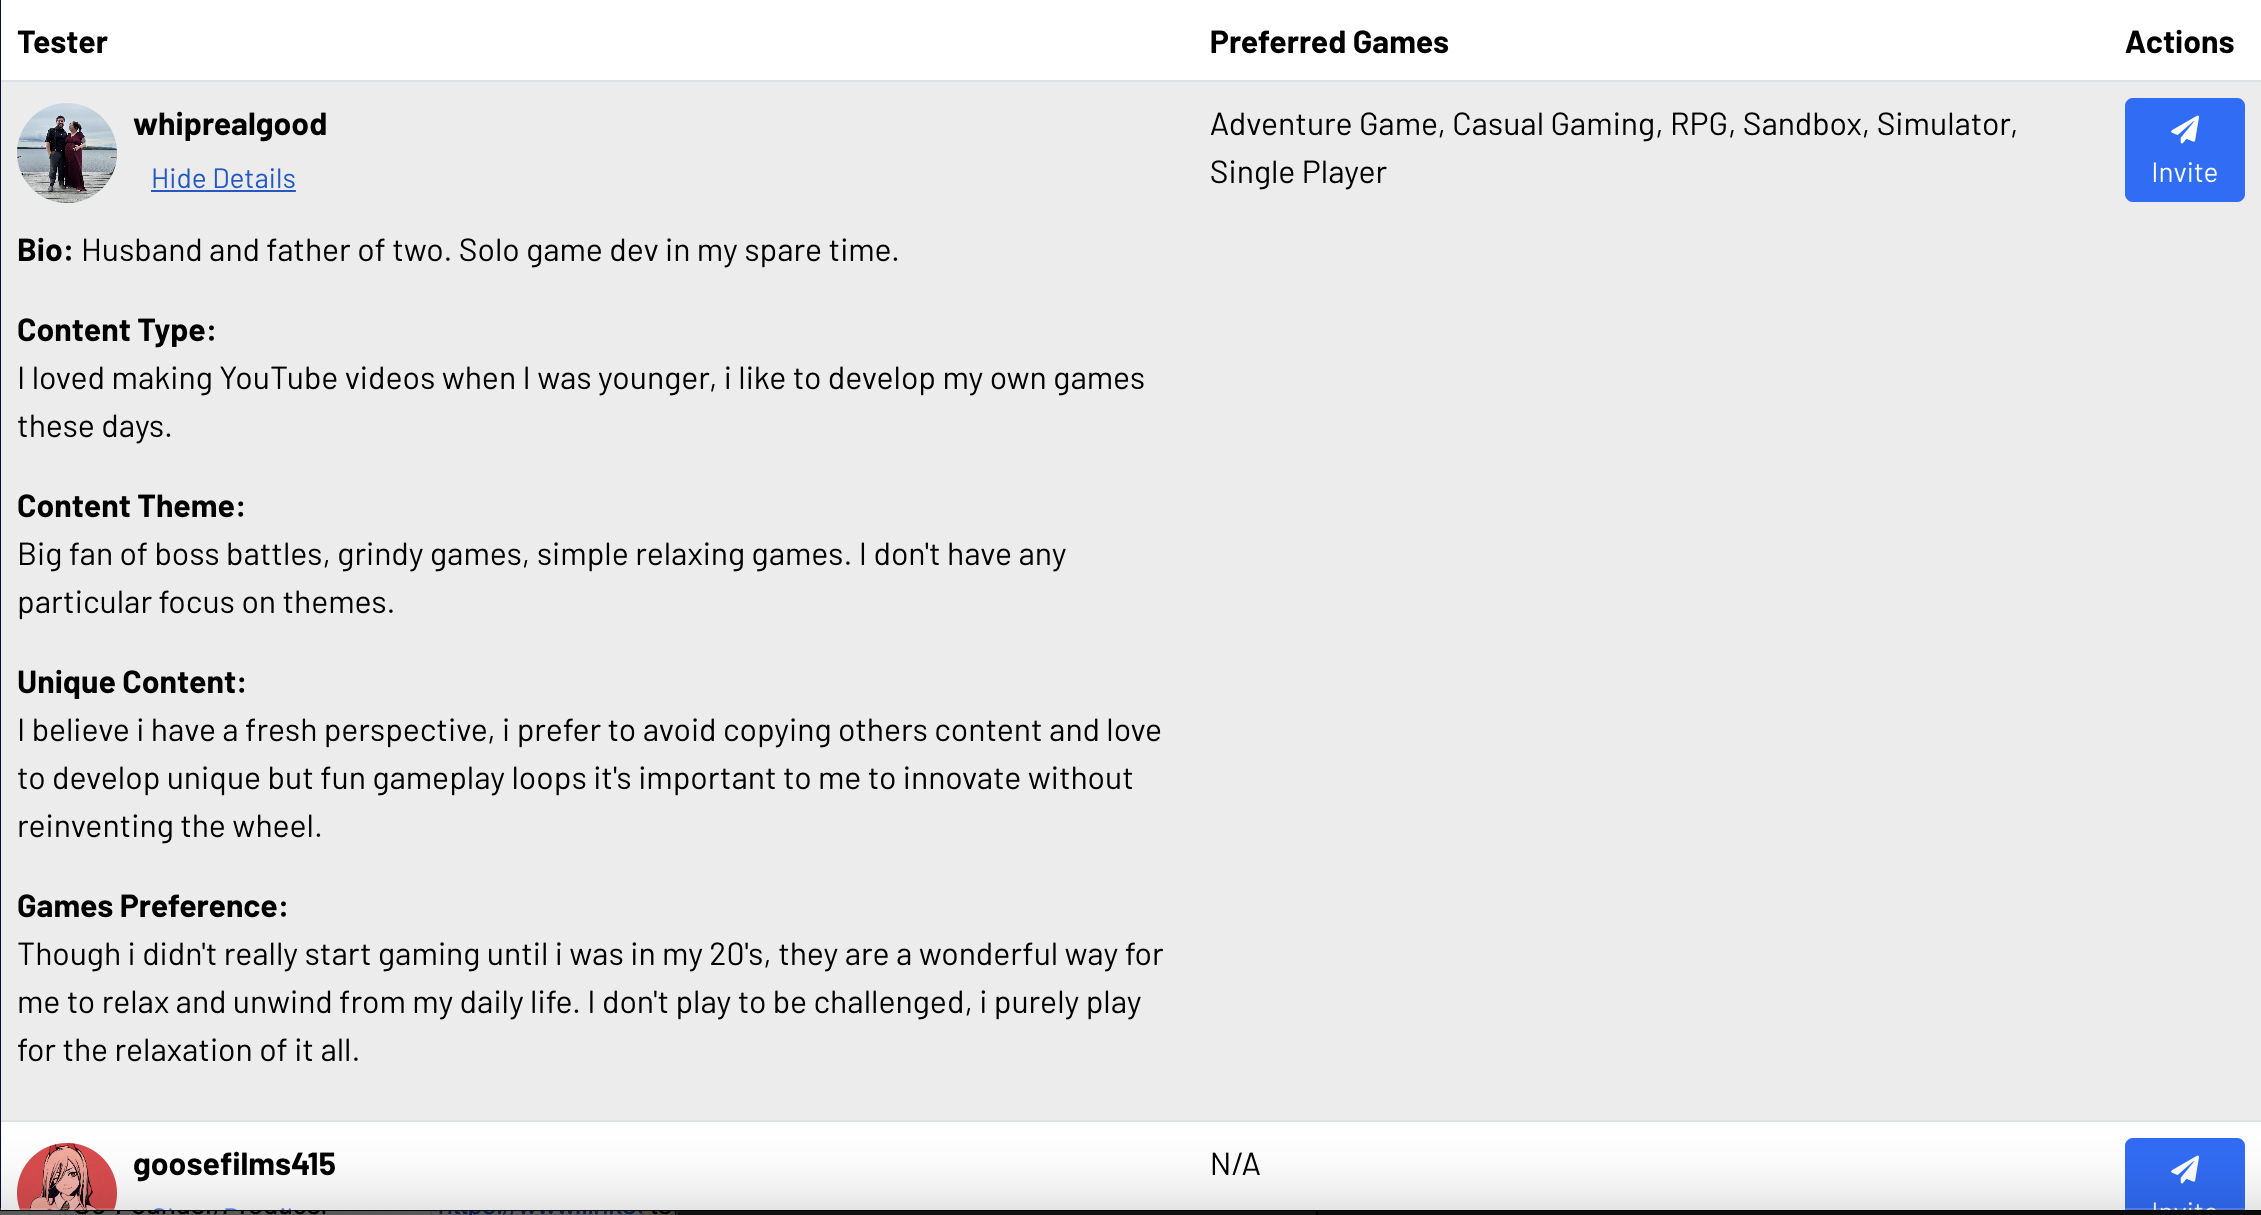Click the paper plane icon in goosefilms415's row
This screenshot has height=1215, width=2261.
tap(2184, 1170)
